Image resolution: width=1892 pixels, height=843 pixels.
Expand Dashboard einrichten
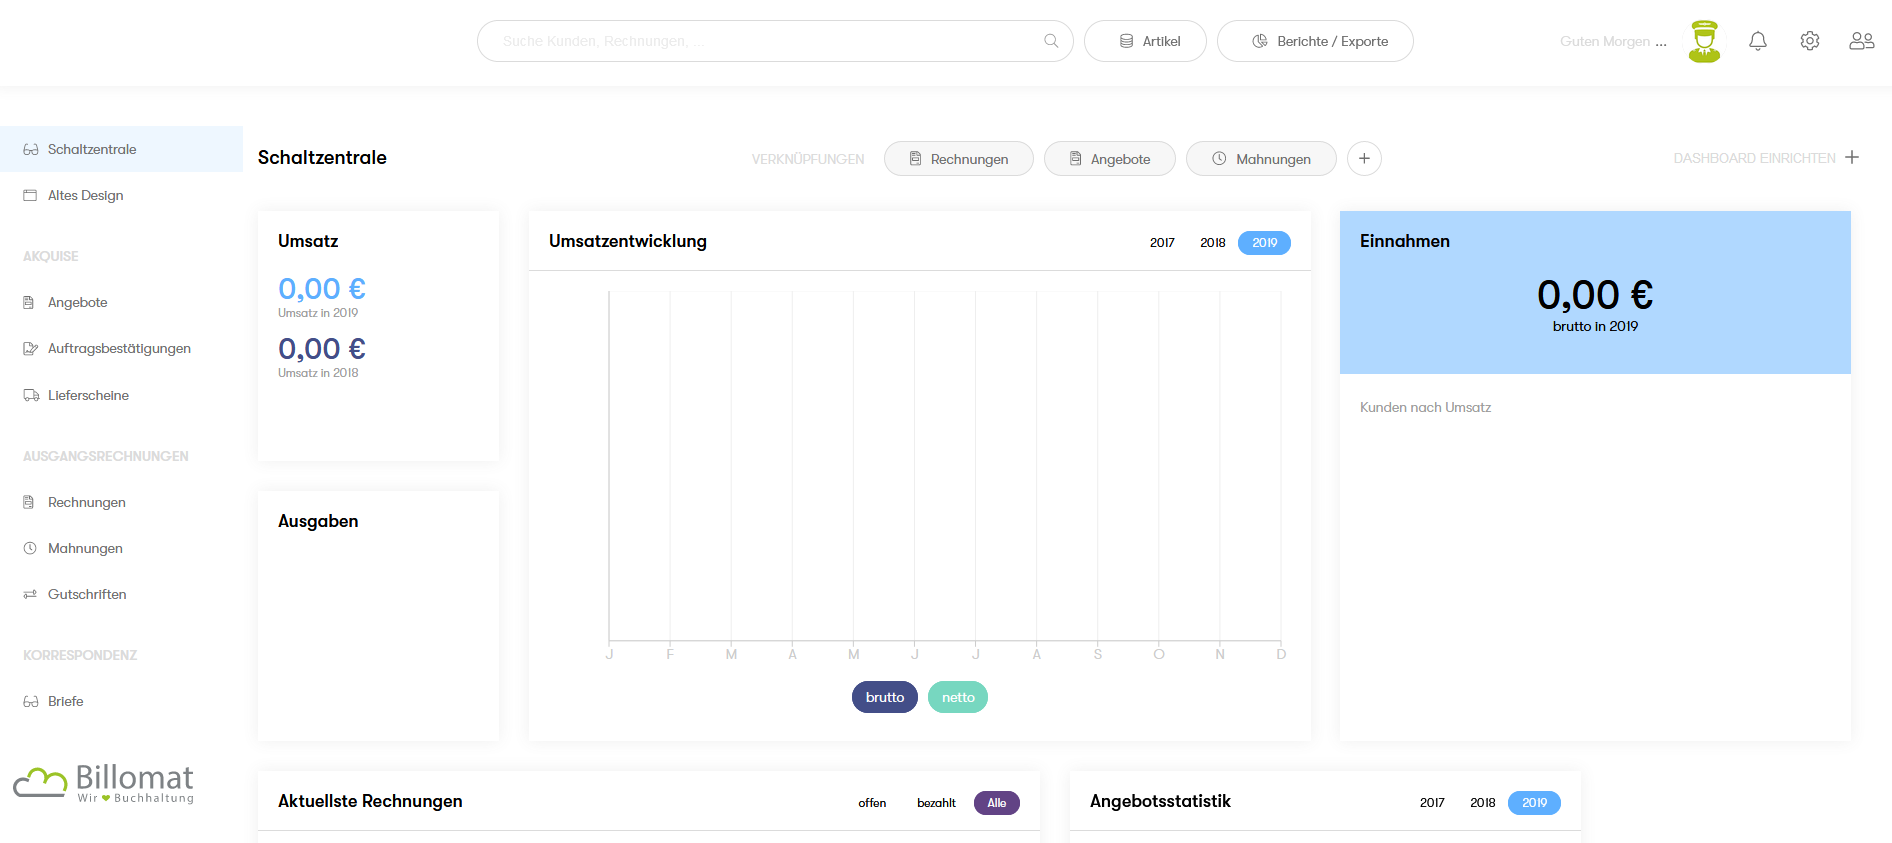(1766, 158)
